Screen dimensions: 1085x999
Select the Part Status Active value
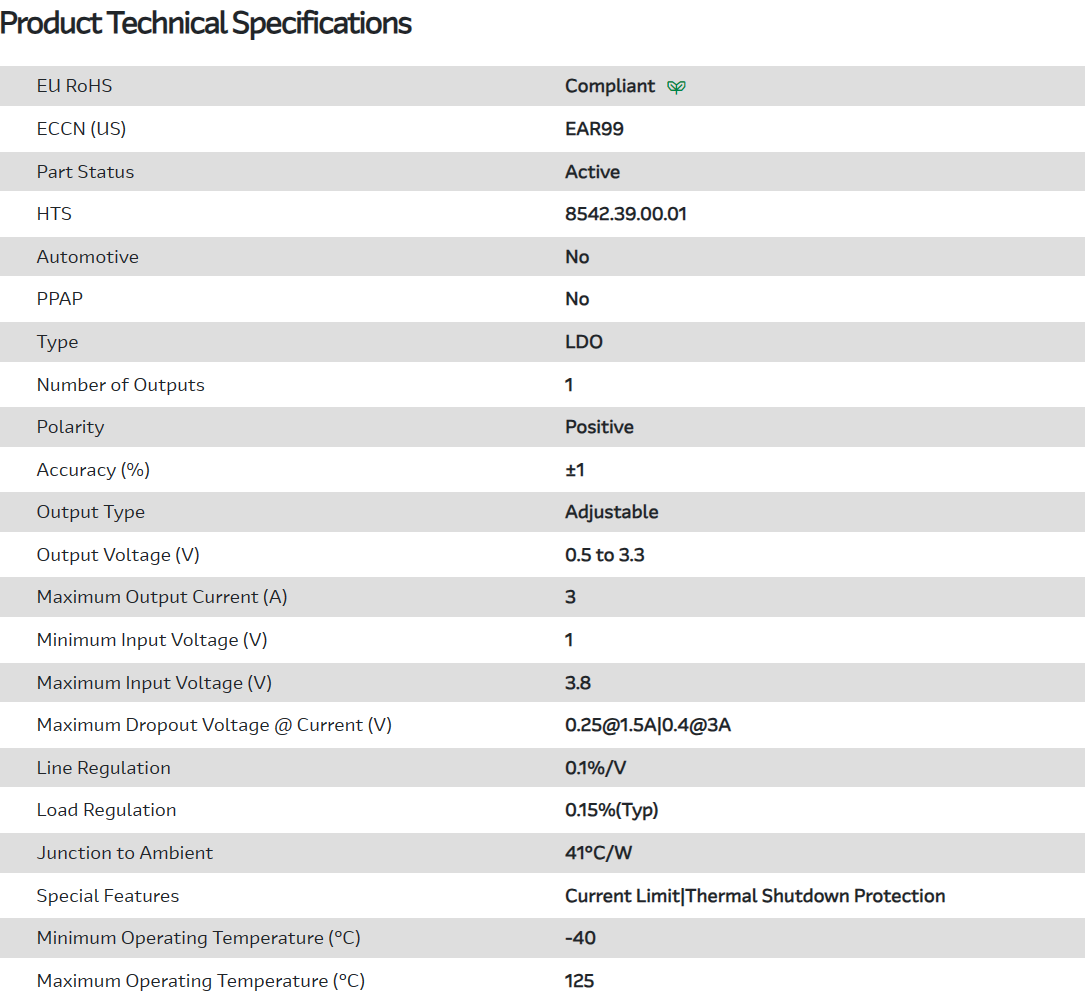point(592,172)
